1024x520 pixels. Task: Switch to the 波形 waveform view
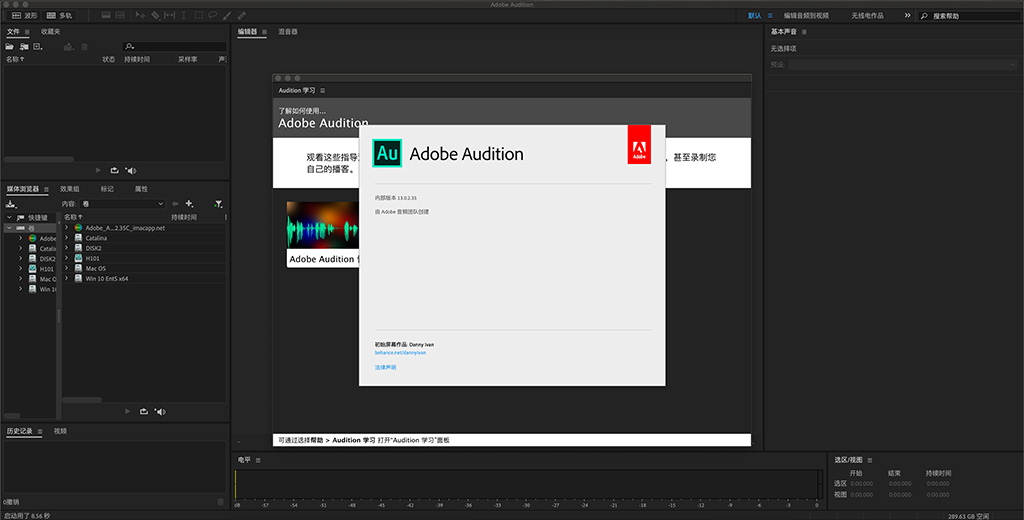25,15
